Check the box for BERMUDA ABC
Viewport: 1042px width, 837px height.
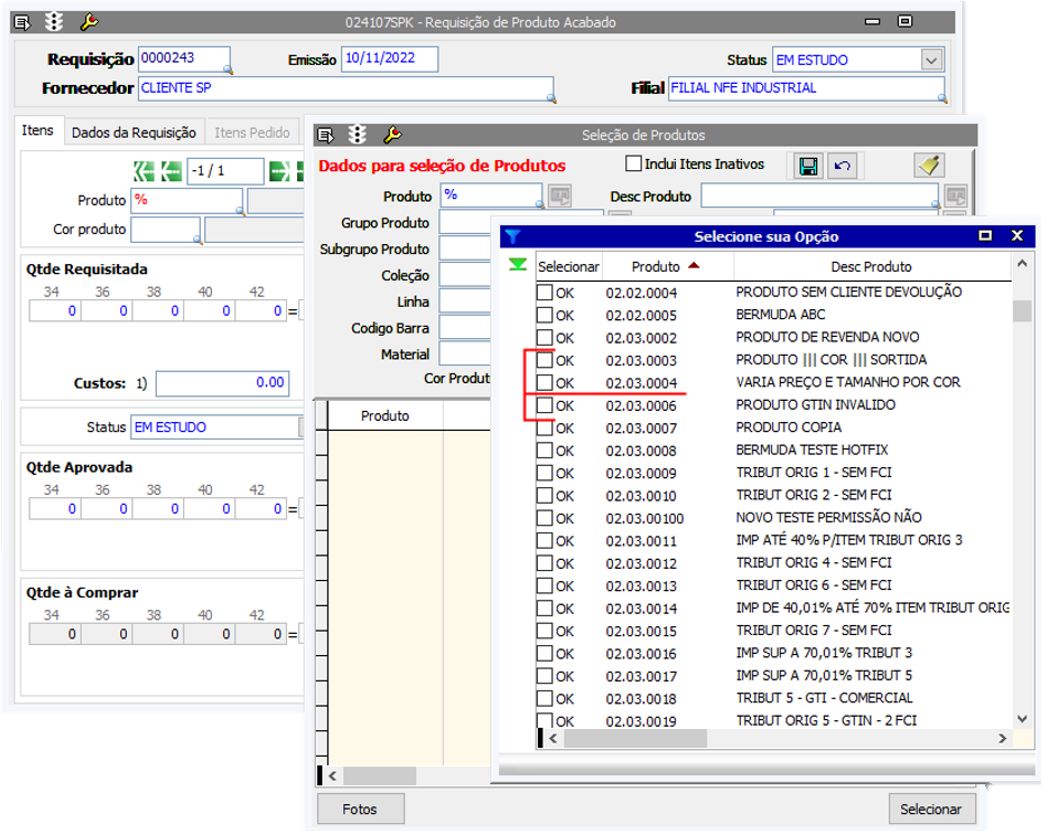pos(545,315)
